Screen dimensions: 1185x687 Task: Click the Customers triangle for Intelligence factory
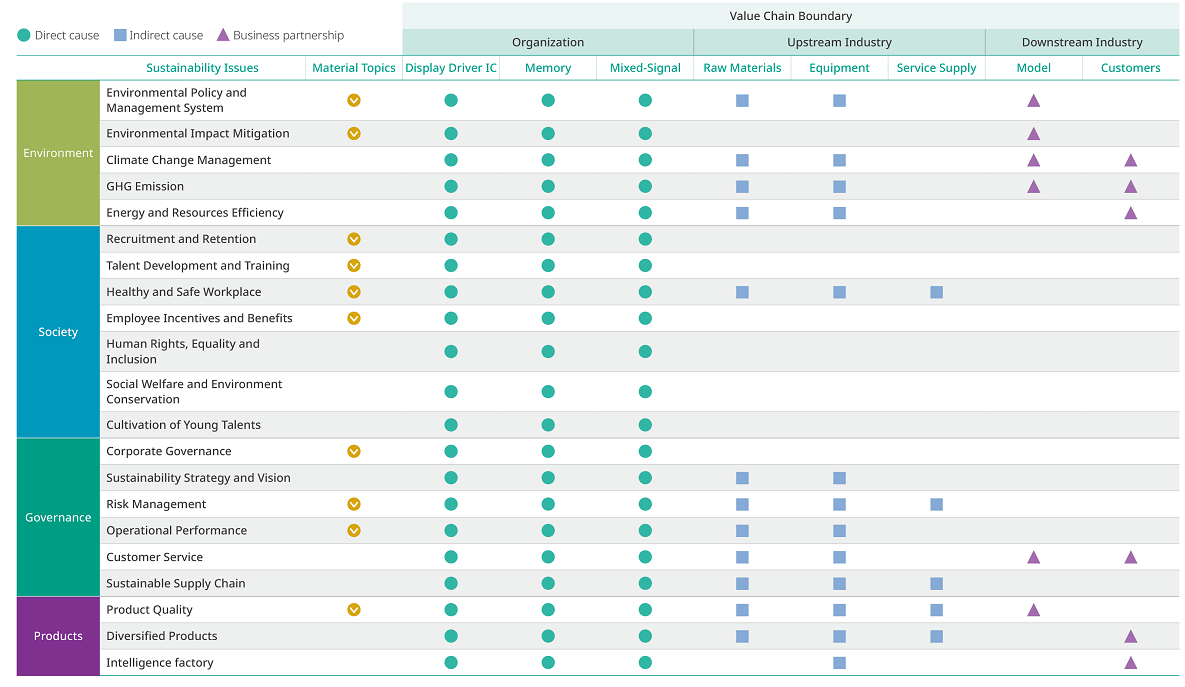click(1131, 663)
